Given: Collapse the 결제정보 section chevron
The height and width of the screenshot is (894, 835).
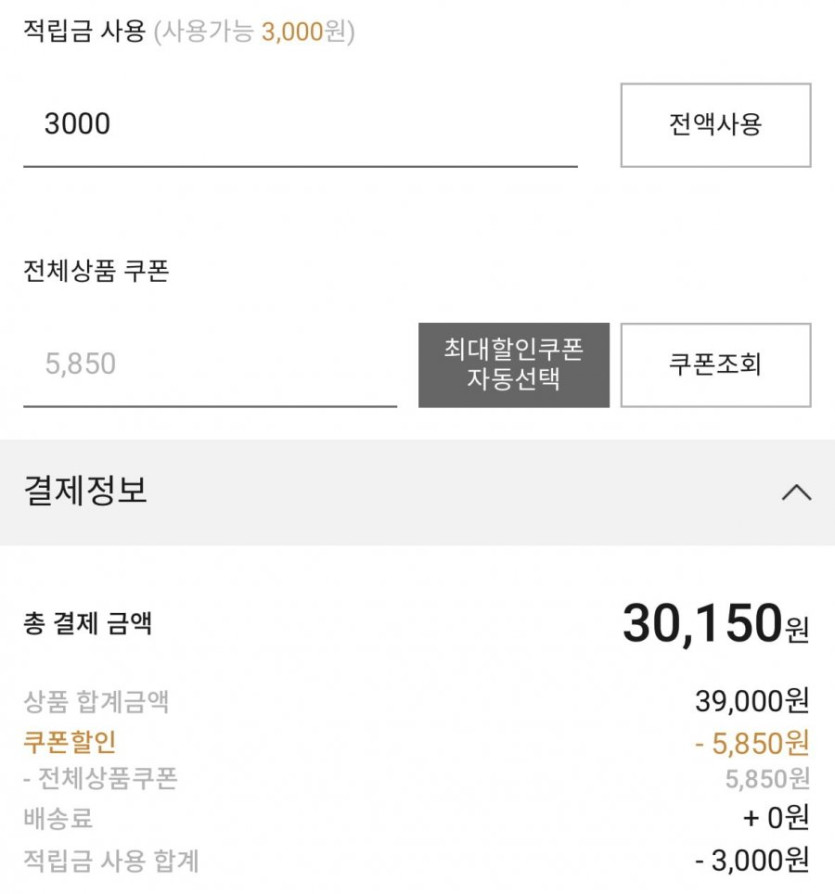Looking at the screenshot, I should [x=796, y=492].
